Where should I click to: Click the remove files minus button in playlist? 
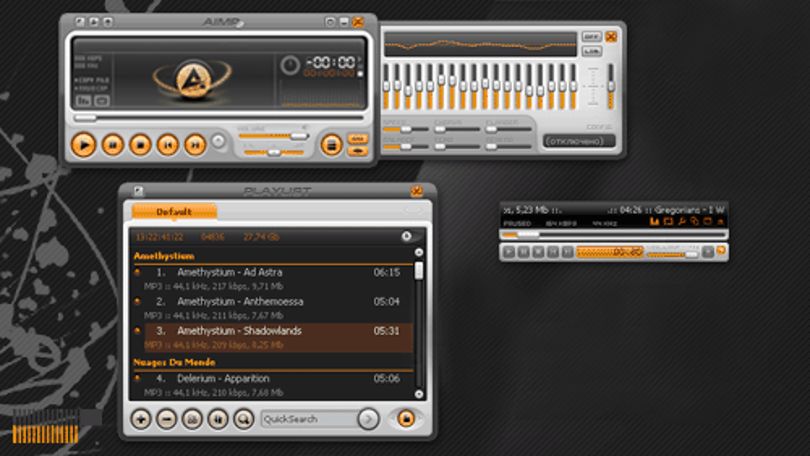(x=166, y=419)
